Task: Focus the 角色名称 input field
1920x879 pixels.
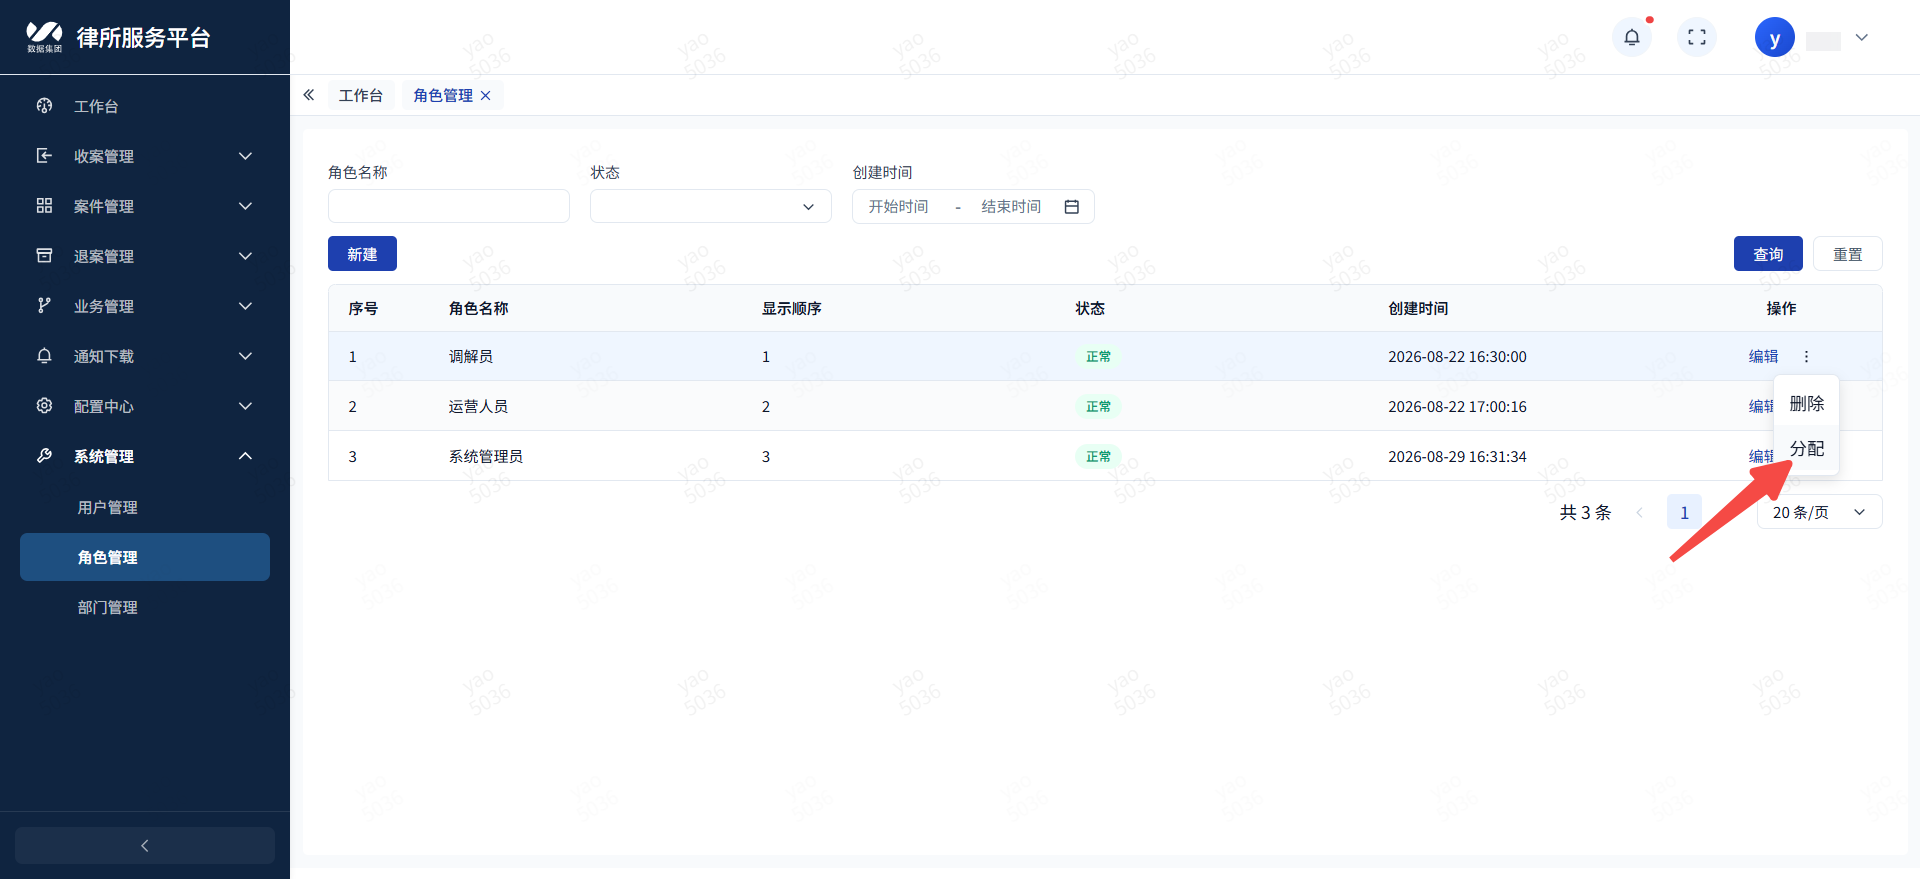Action: 449,206
